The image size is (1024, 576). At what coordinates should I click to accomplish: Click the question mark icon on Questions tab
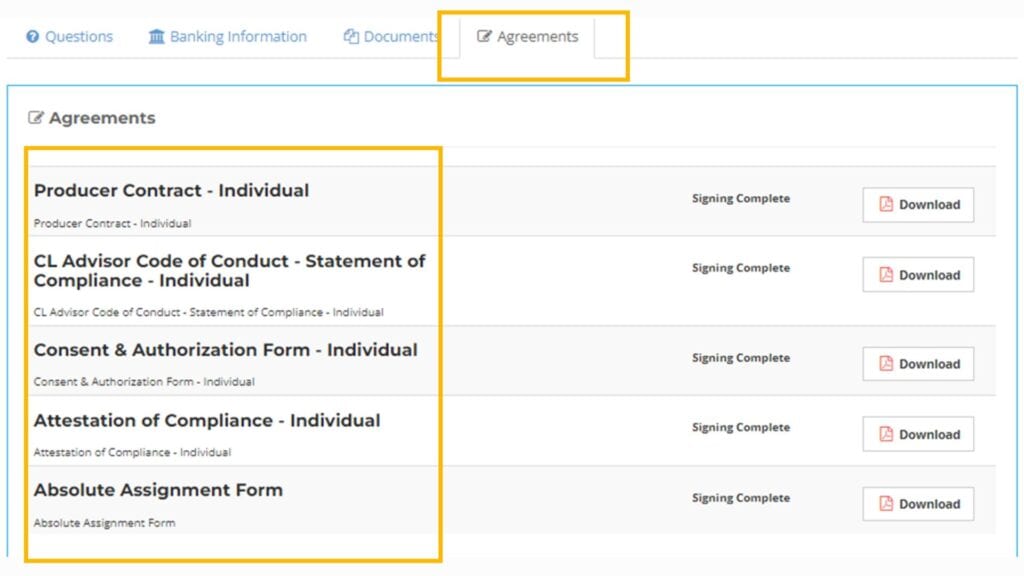pyautogui.click(x=32, y=37)
